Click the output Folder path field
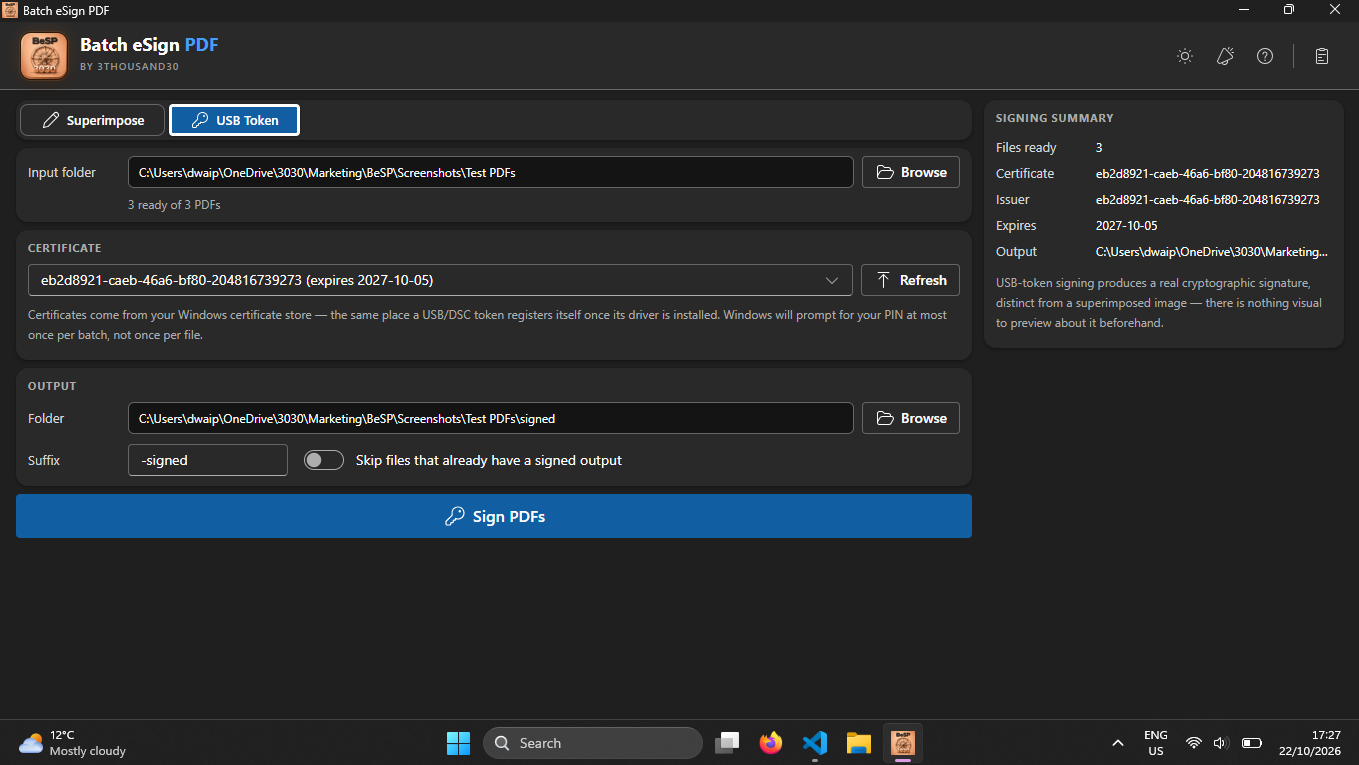The image size is (1359, 765). pos(491,418)
